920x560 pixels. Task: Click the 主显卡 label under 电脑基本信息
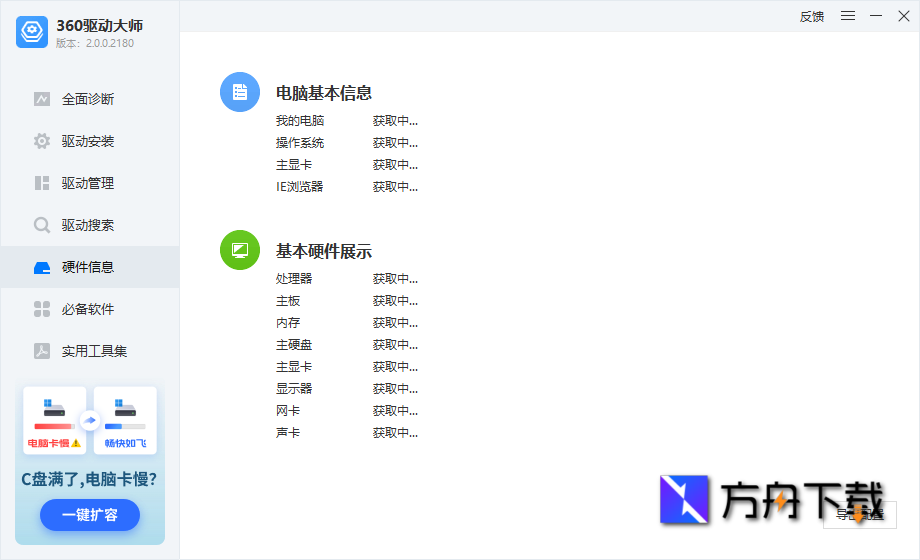294,165
